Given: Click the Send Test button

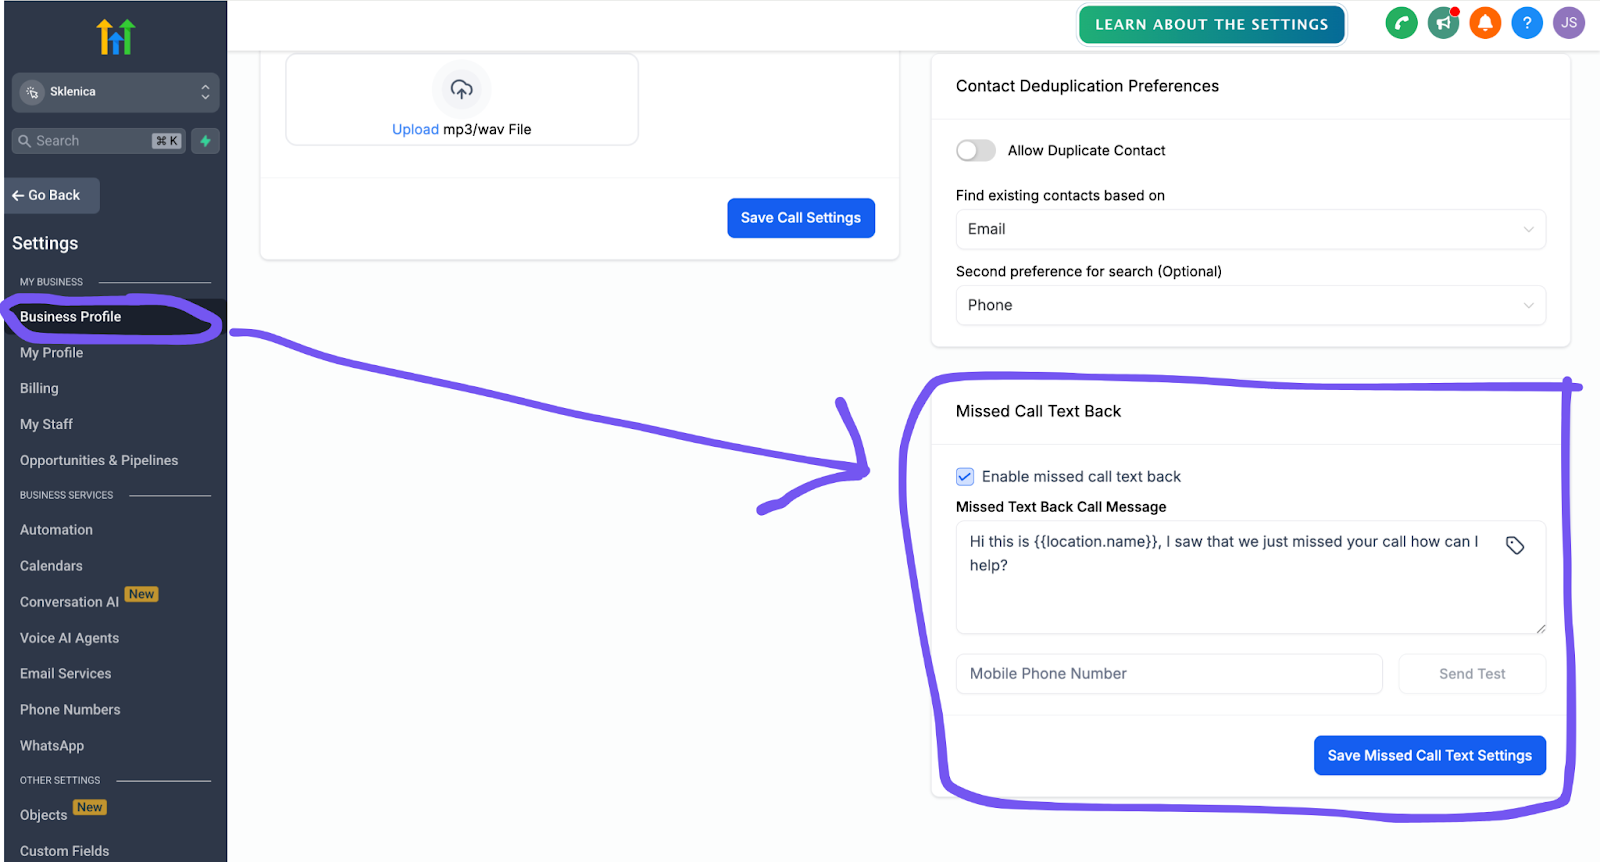Looking at the screenshot, I should pyautogui.click(x=1472, y=674).
